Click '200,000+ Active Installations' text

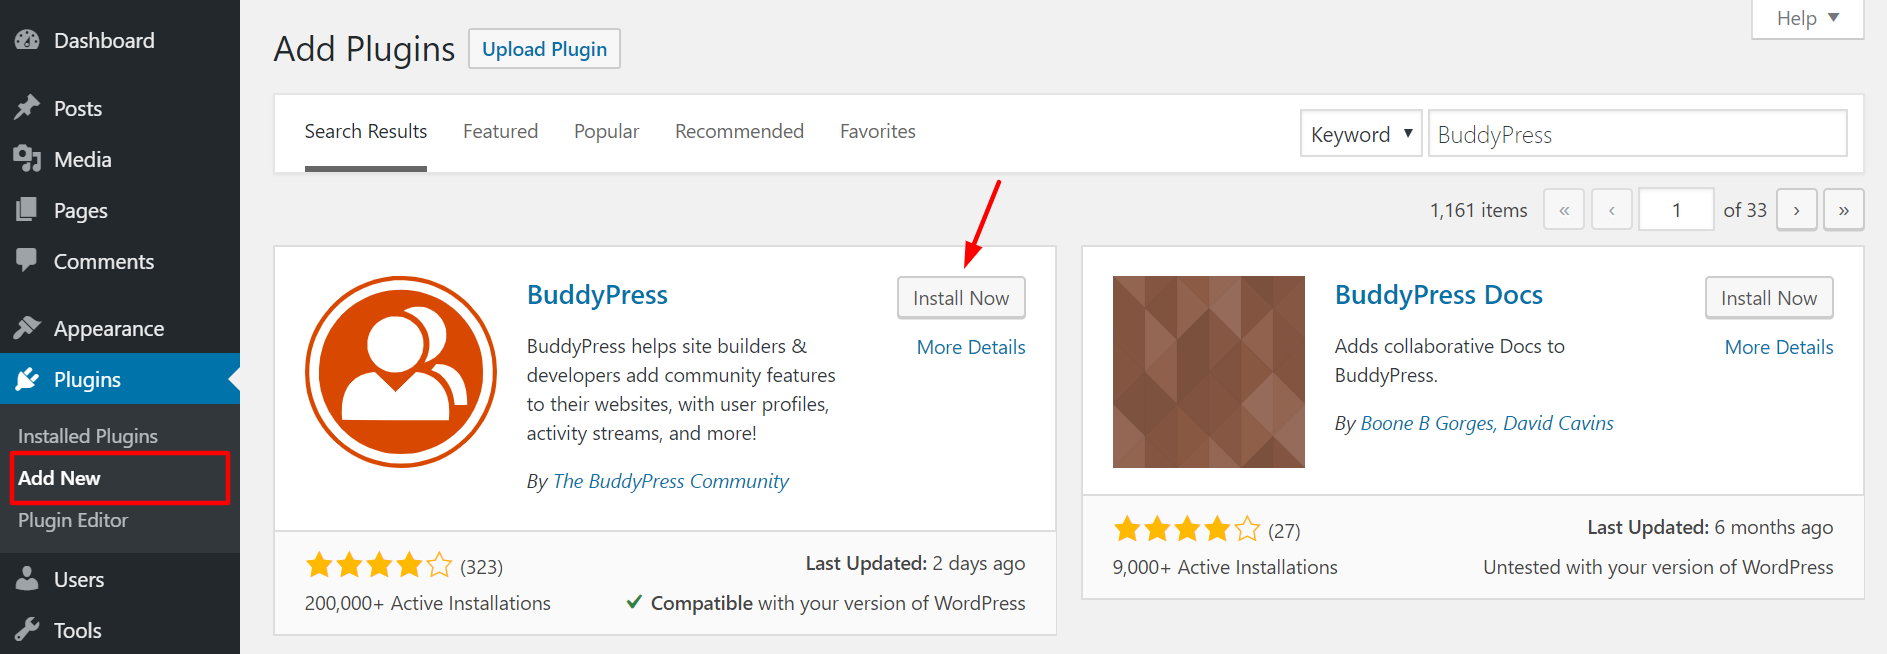tap(428, 603)
